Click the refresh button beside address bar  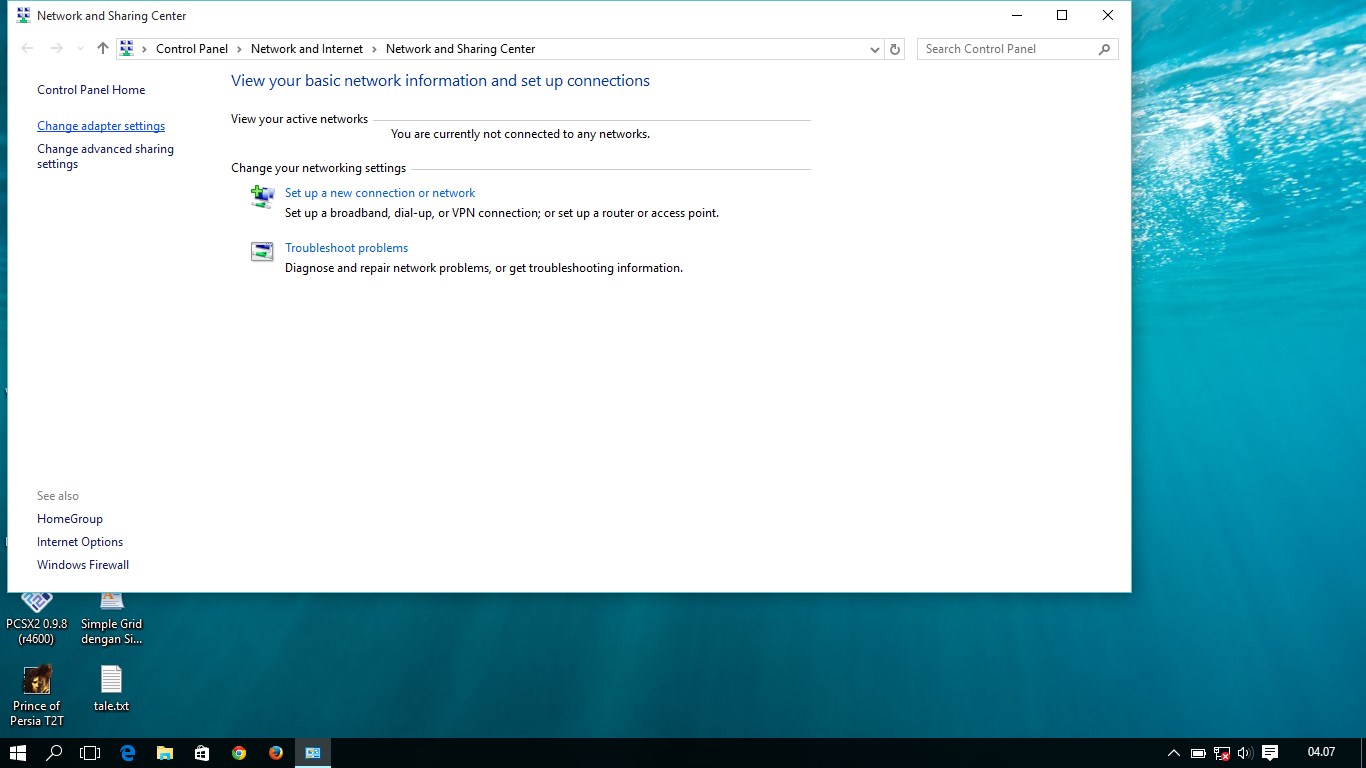pos(895,48)
